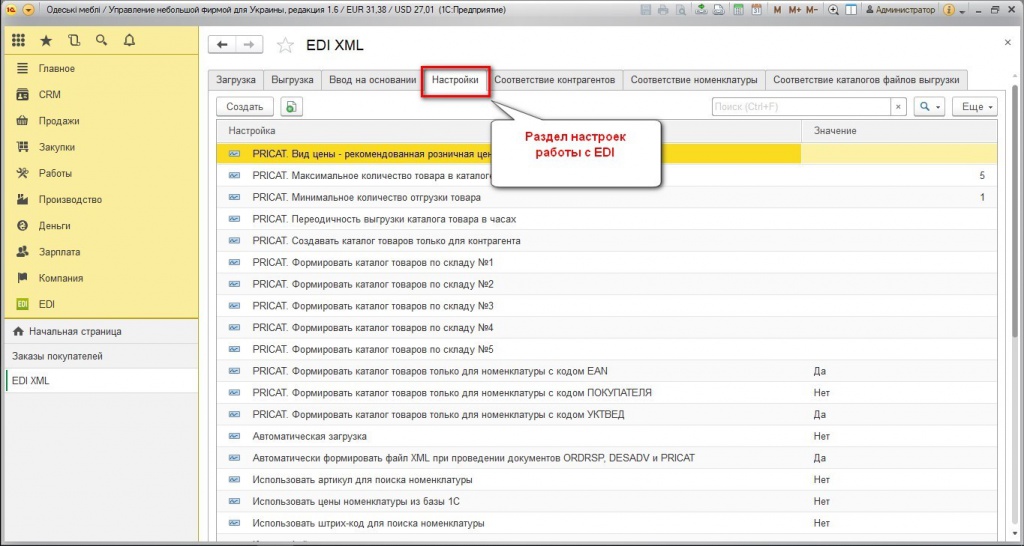Open the Calendar icon in title bar
The image size is (1024, 546).
(x=756, y=10)
